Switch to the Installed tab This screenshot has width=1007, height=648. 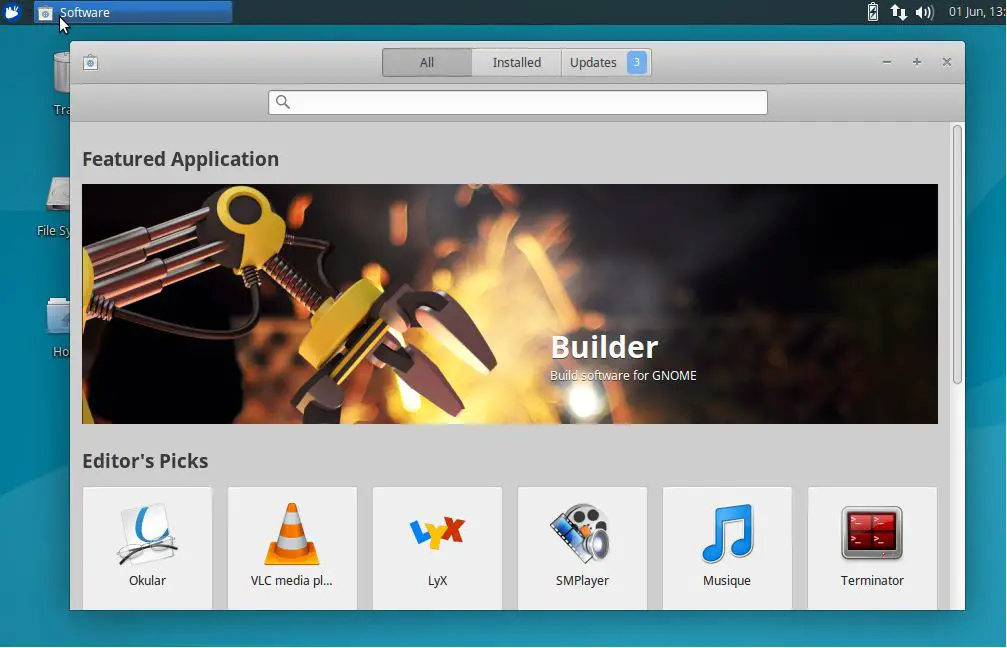(517, 62)
